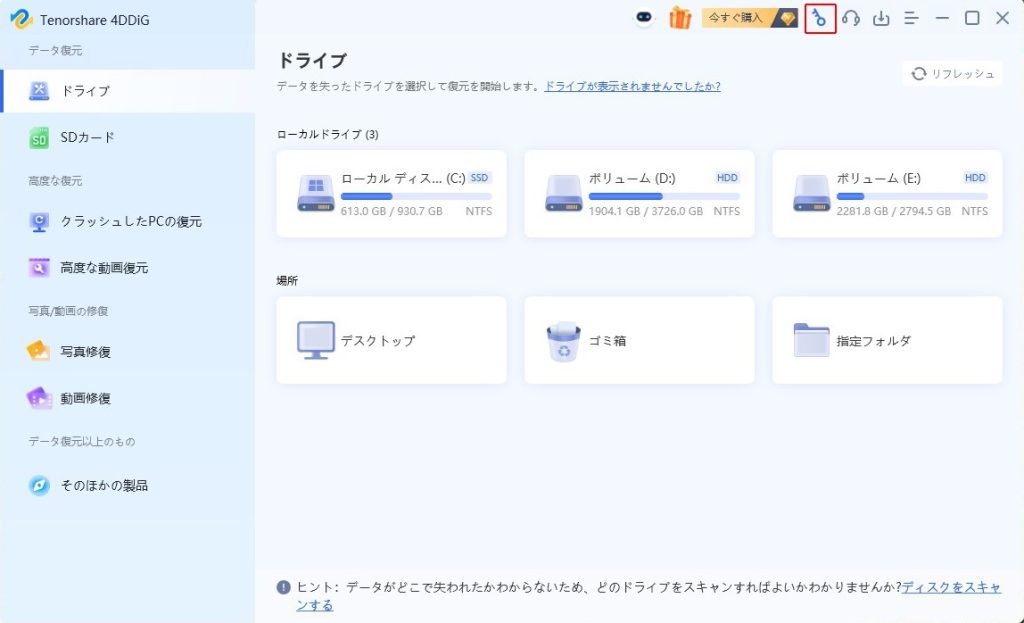
Task: Select the ゴミ箱 recycle bin location
Action: [x=639, y=340]
